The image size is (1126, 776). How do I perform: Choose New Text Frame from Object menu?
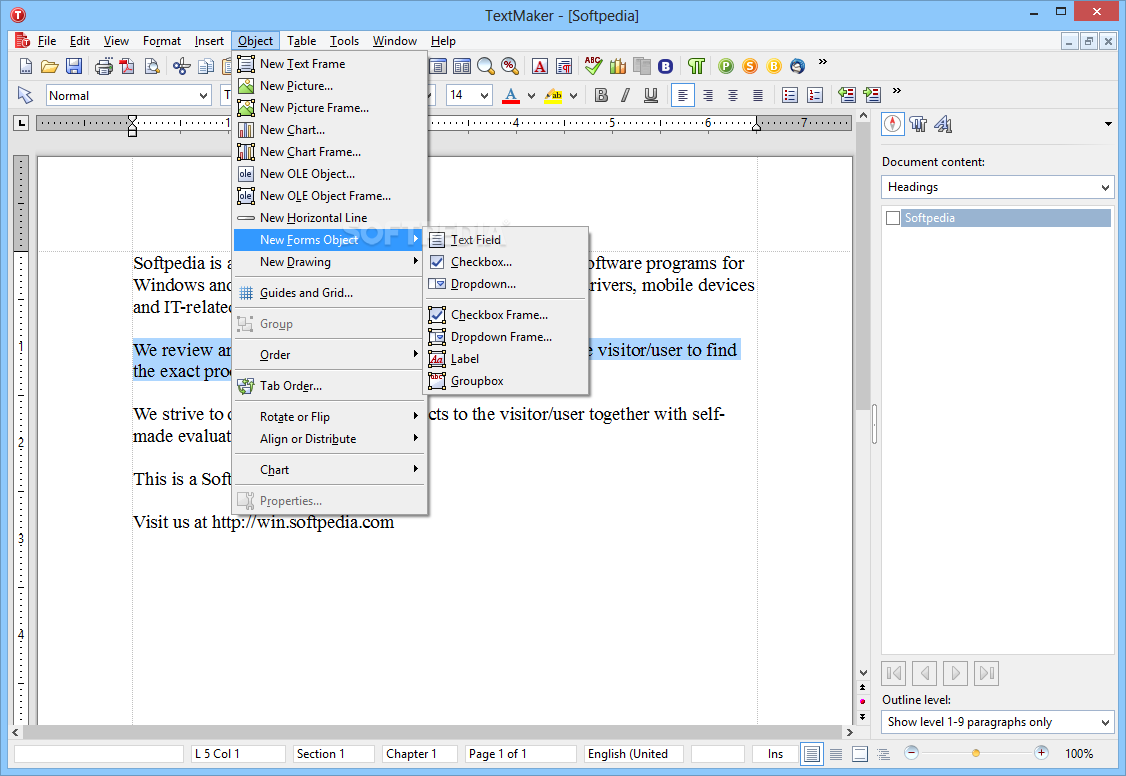tap(330, 64)
